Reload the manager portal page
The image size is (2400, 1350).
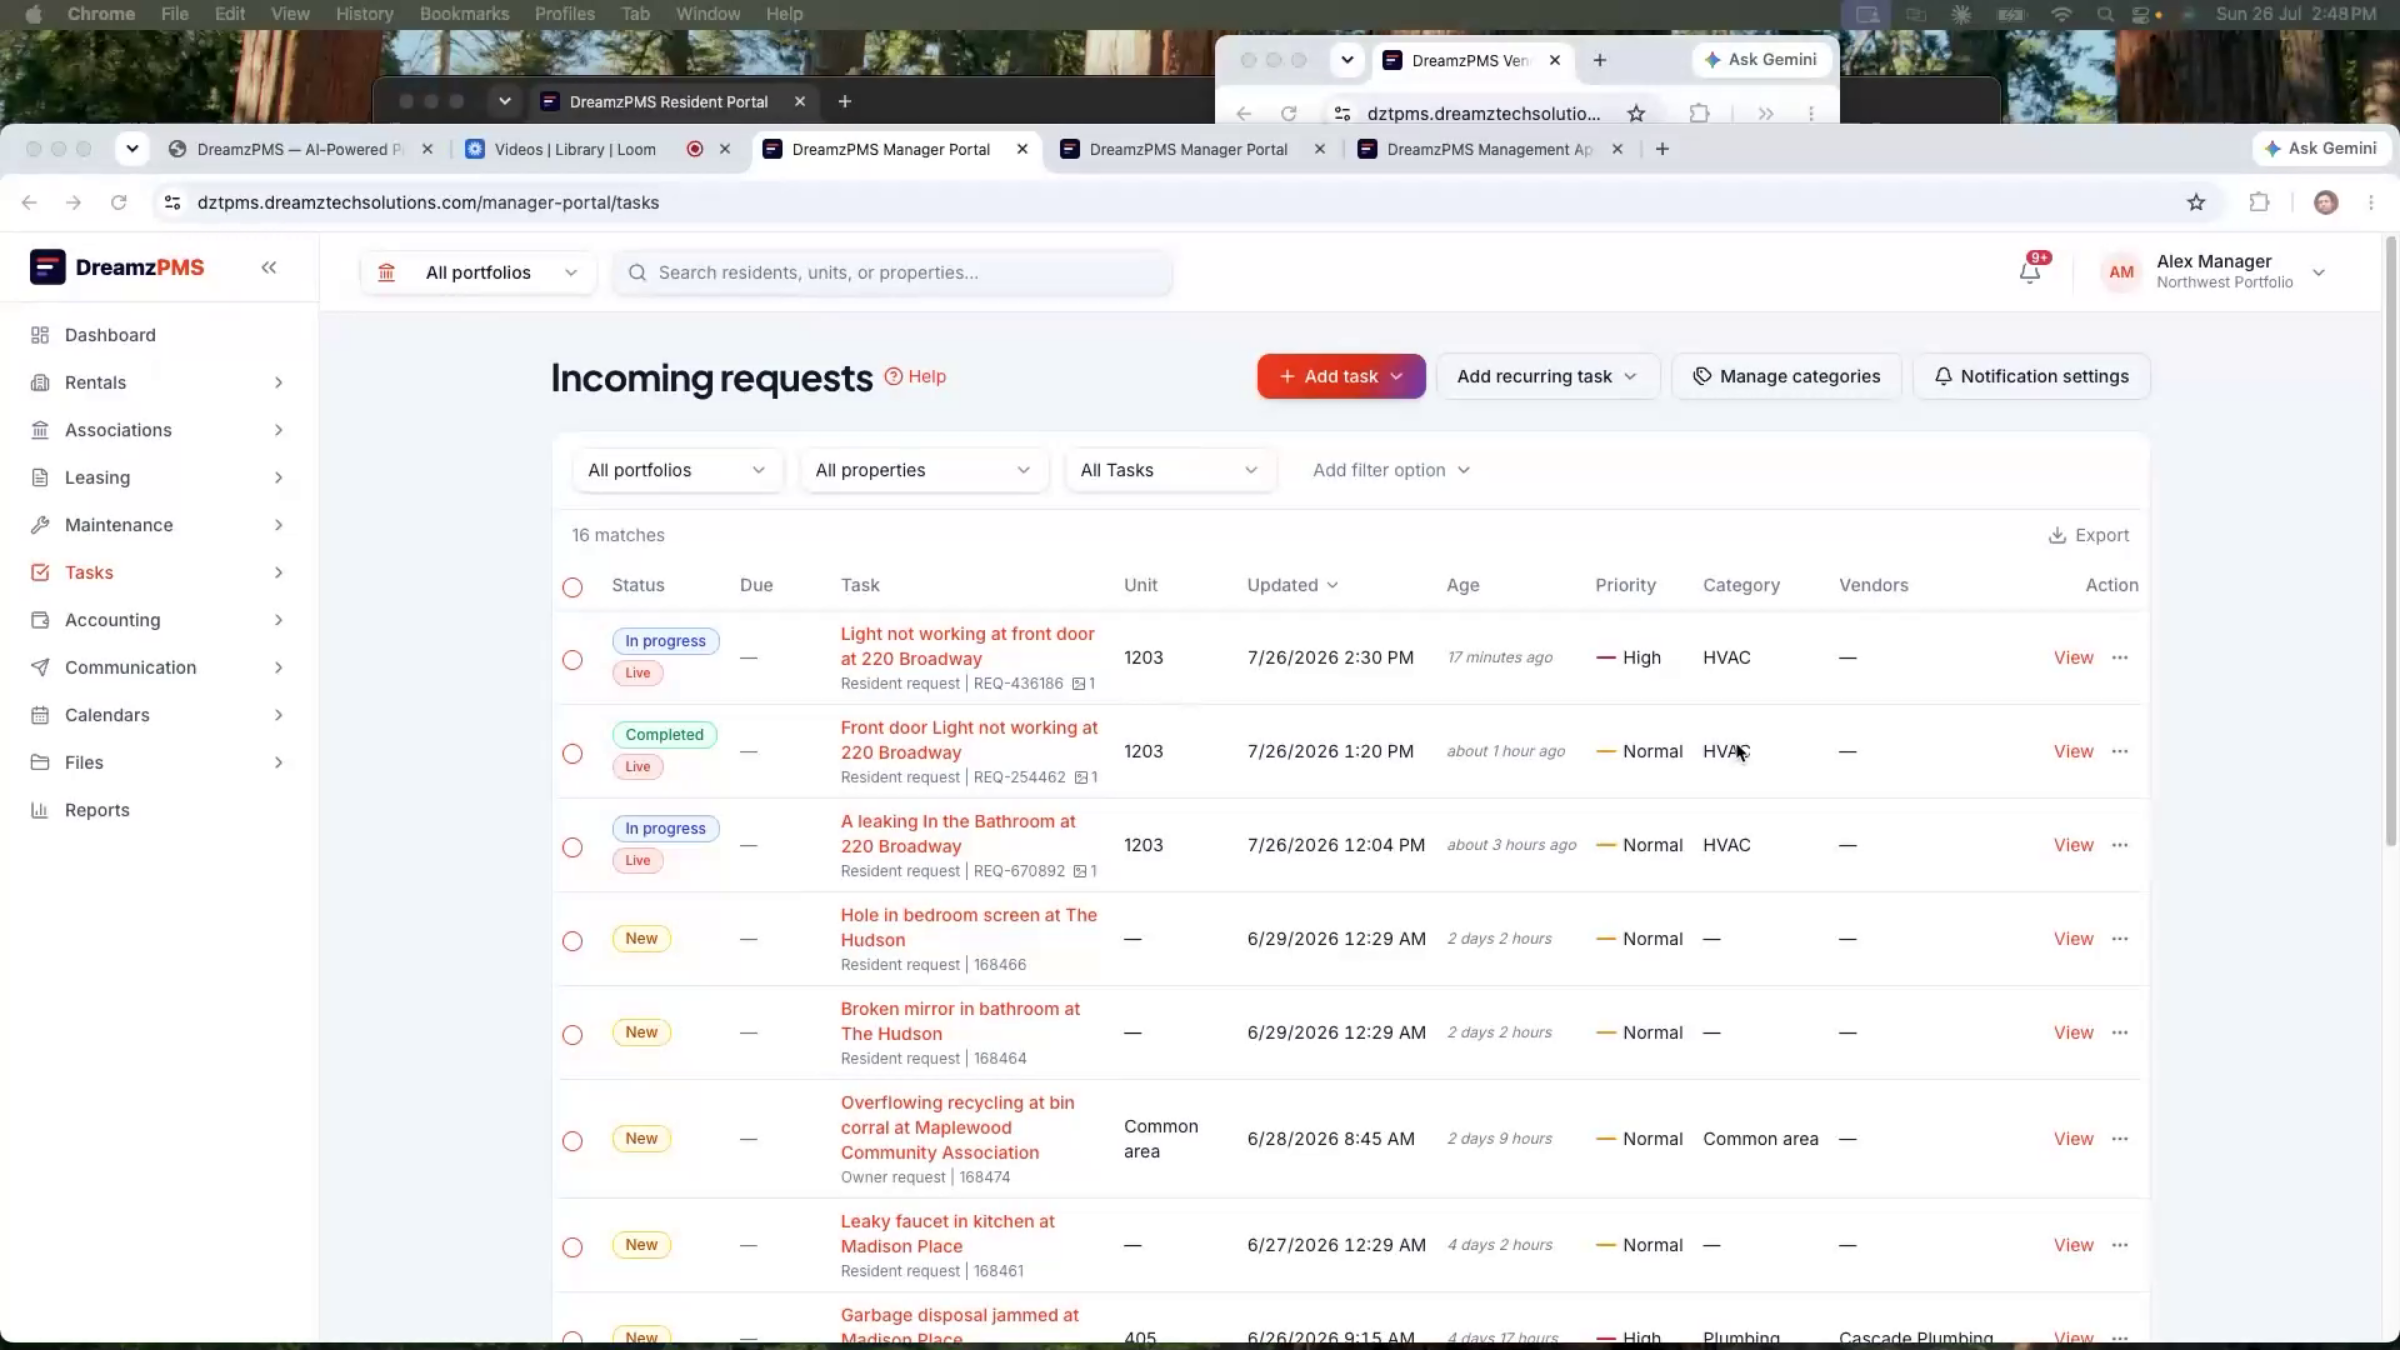(119, 202)
